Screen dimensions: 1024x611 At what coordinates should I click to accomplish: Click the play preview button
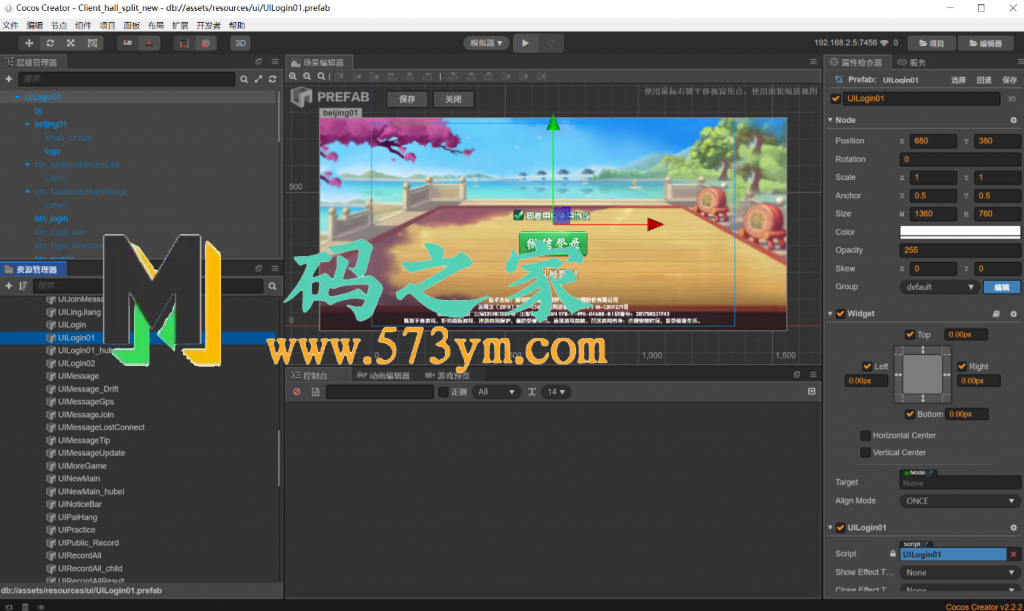(525, 43)
